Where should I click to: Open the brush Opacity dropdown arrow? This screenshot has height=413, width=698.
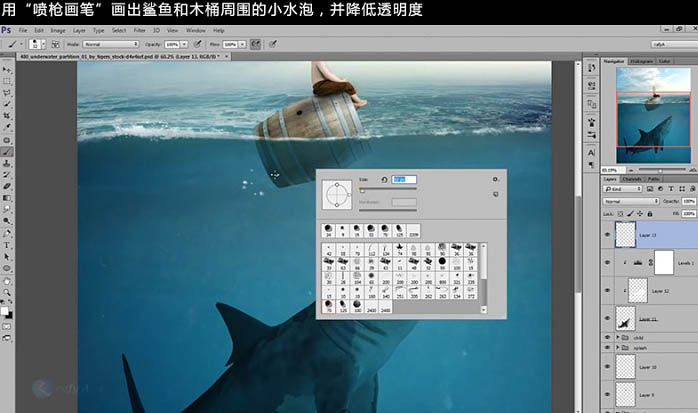184,44
